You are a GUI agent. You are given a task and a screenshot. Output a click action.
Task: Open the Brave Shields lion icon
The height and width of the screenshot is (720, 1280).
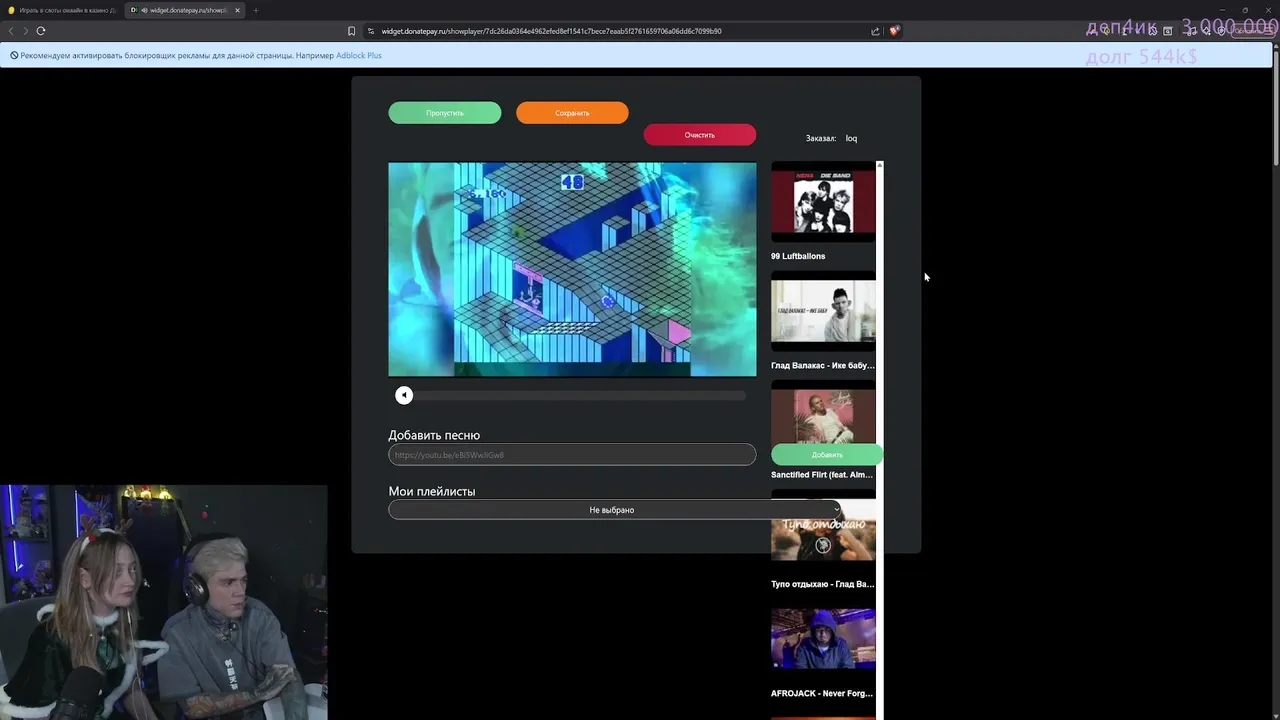894,31
